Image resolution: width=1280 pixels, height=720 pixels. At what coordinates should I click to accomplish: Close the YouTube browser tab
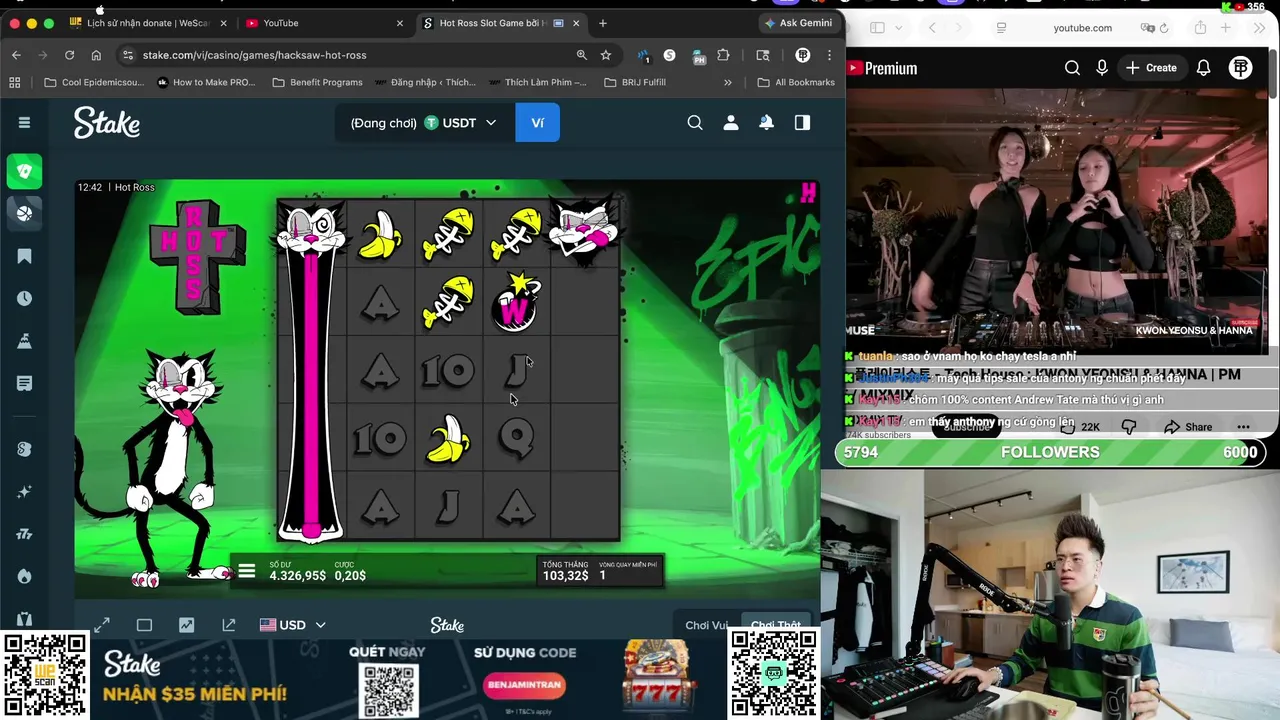pos(400,23)
